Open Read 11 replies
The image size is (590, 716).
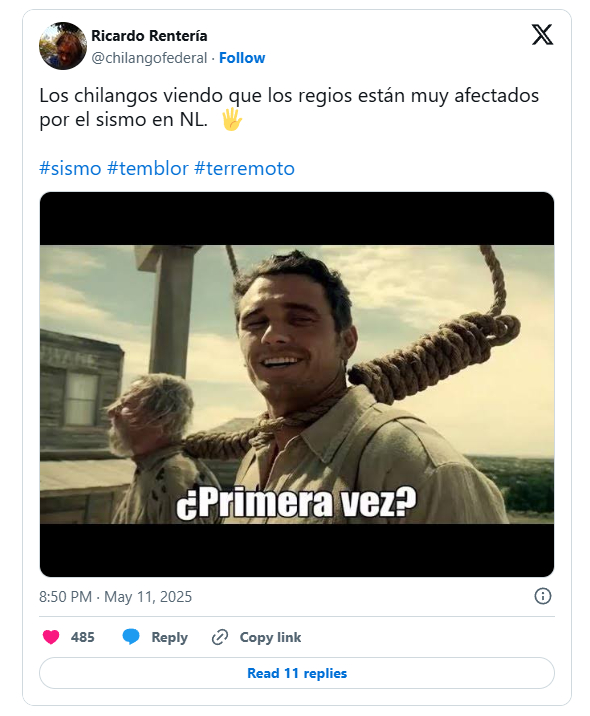point(297,673)
